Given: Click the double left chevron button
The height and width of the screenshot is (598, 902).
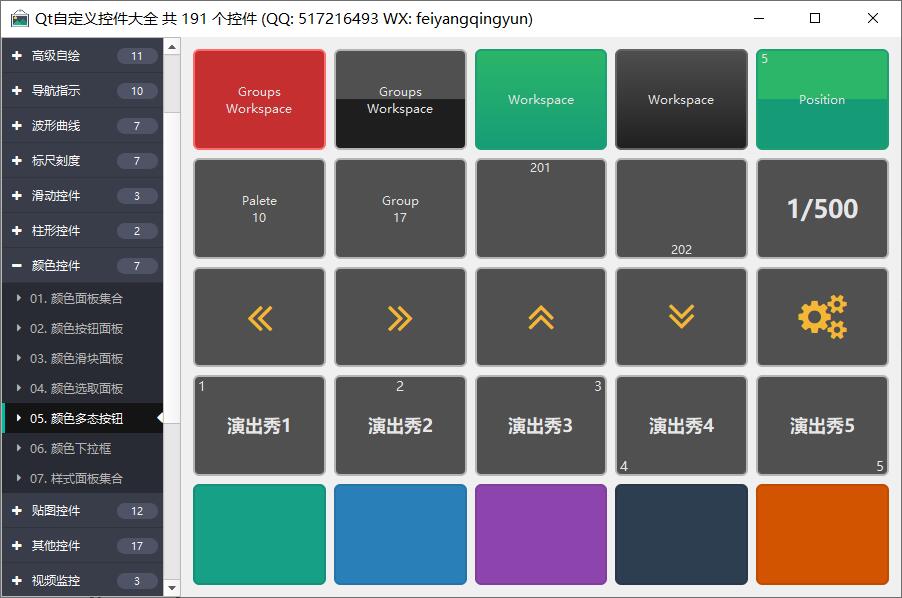Looking at the screenshot, I should tap(259, 317).
